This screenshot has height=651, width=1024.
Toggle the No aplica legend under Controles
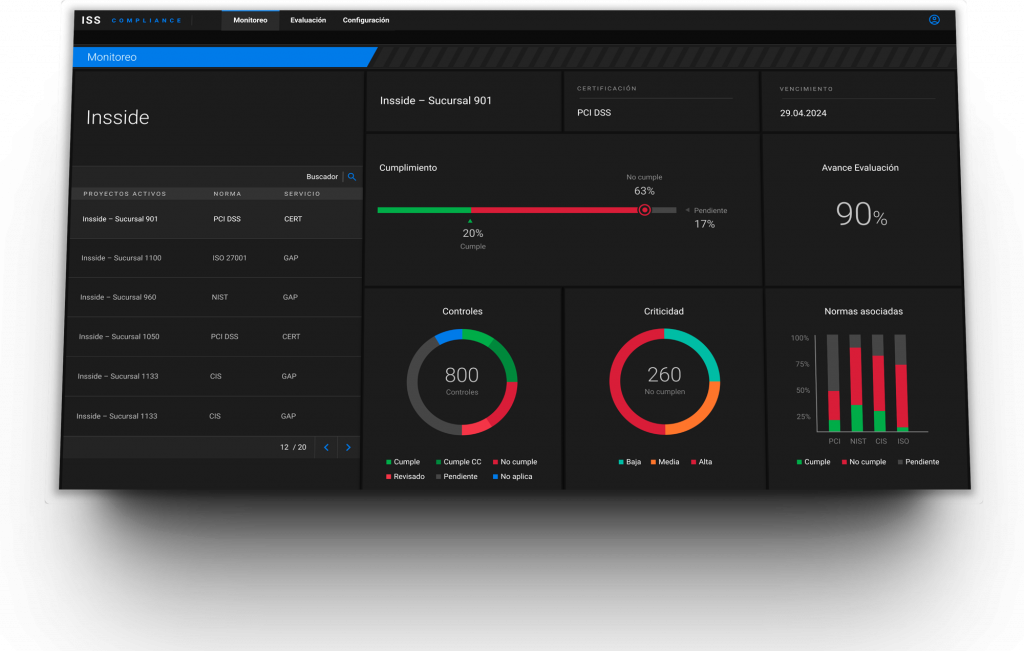[x=515, y=476]
